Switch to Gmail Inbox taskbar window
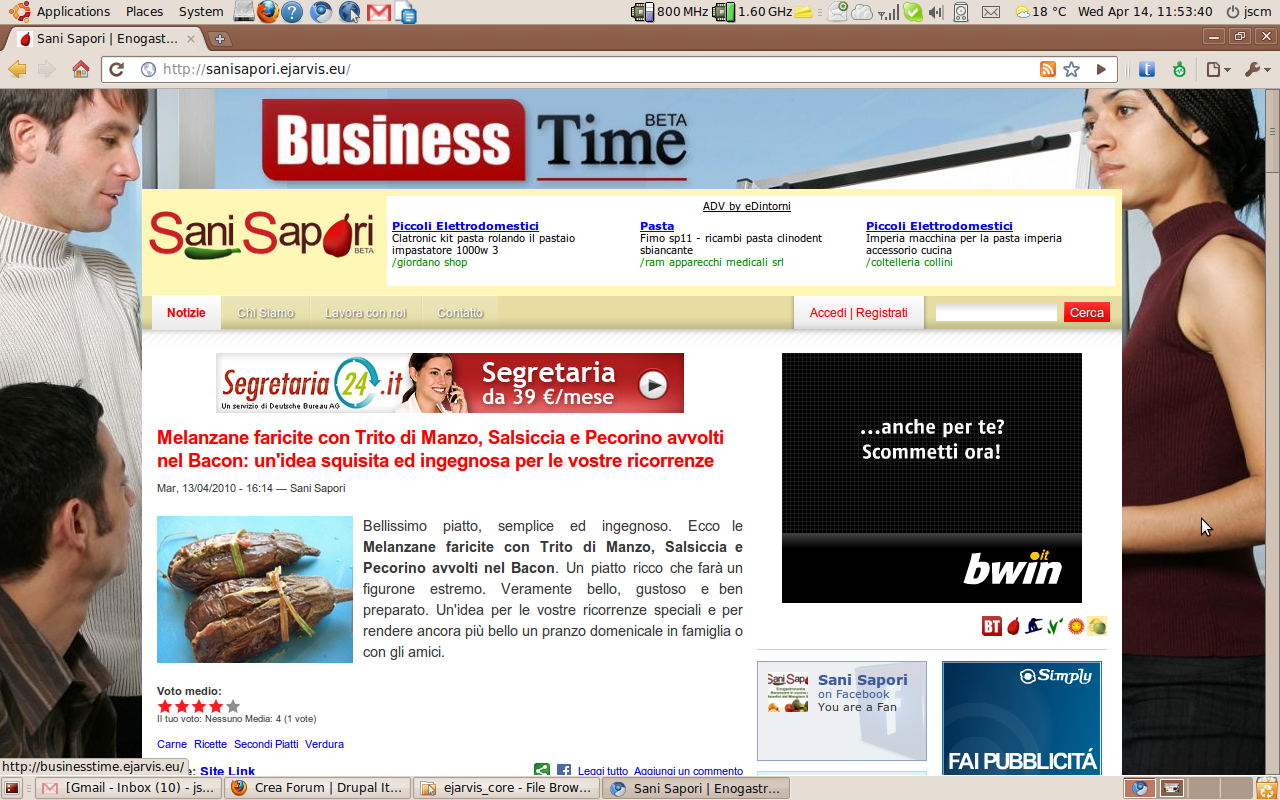This screenshot has height=800, width=1280. [x=129, y=788]
